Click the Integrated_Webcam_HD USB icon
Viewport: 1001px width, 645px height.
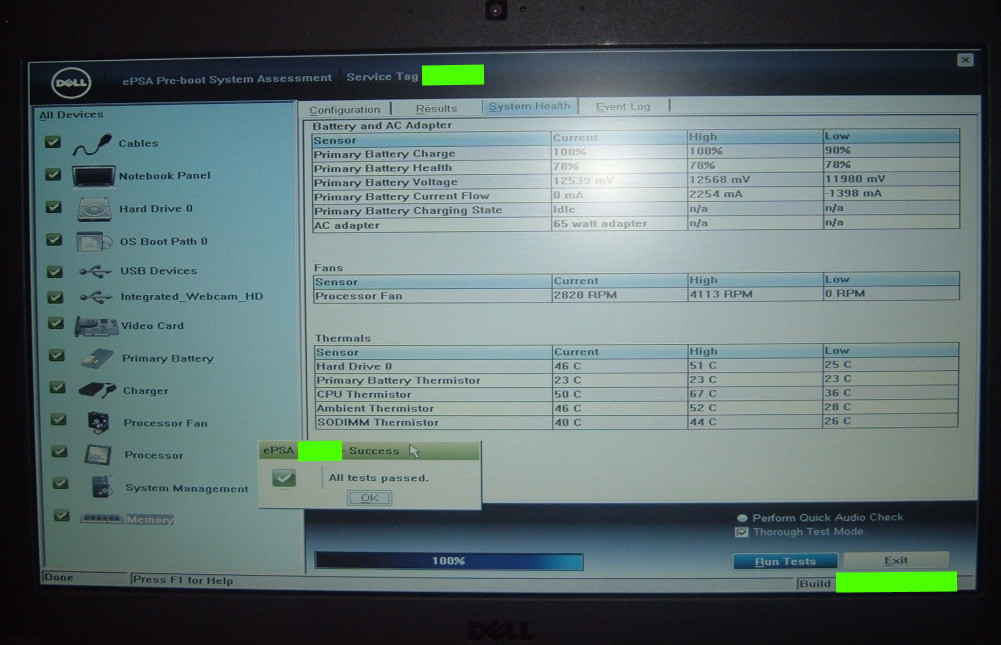[x=96, y=297]
